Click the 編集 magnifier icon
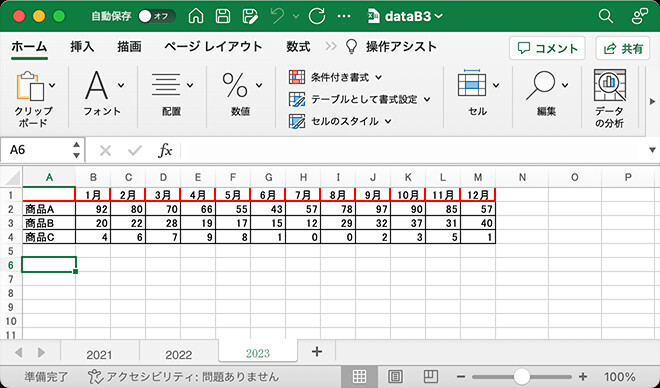 541,85
